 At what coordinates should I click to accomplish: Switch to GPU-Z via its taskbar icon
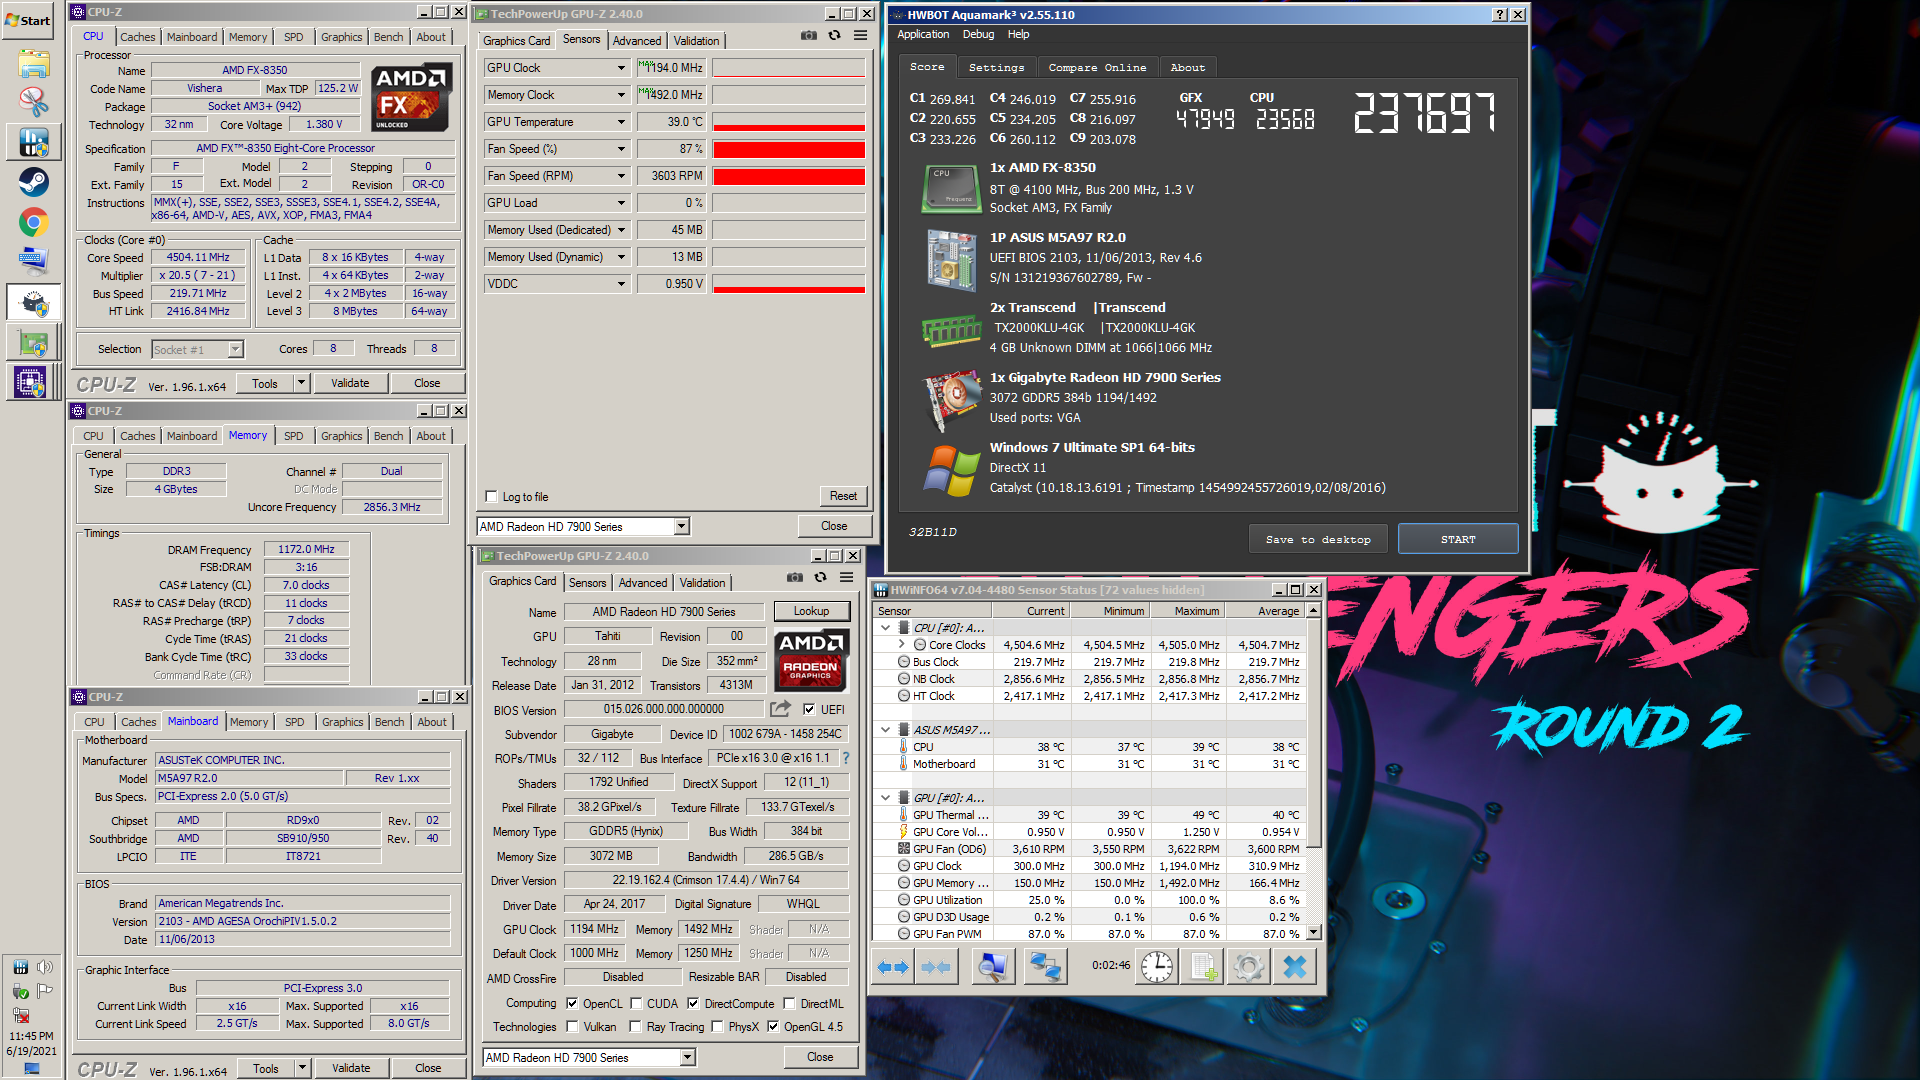33,342
